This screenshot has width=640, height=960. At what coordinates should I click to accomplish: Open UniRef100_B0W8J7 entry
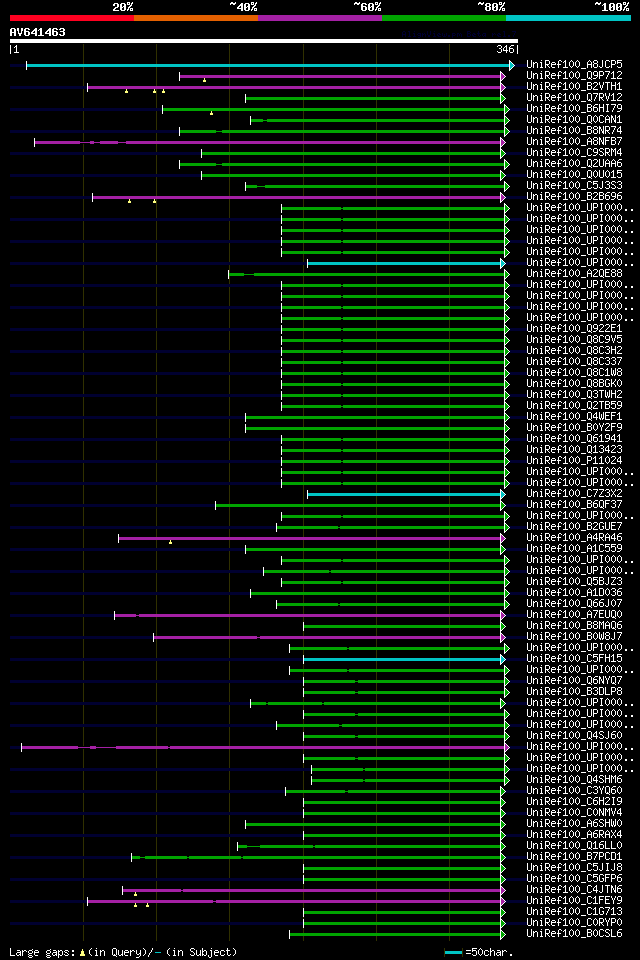(574, 637)
